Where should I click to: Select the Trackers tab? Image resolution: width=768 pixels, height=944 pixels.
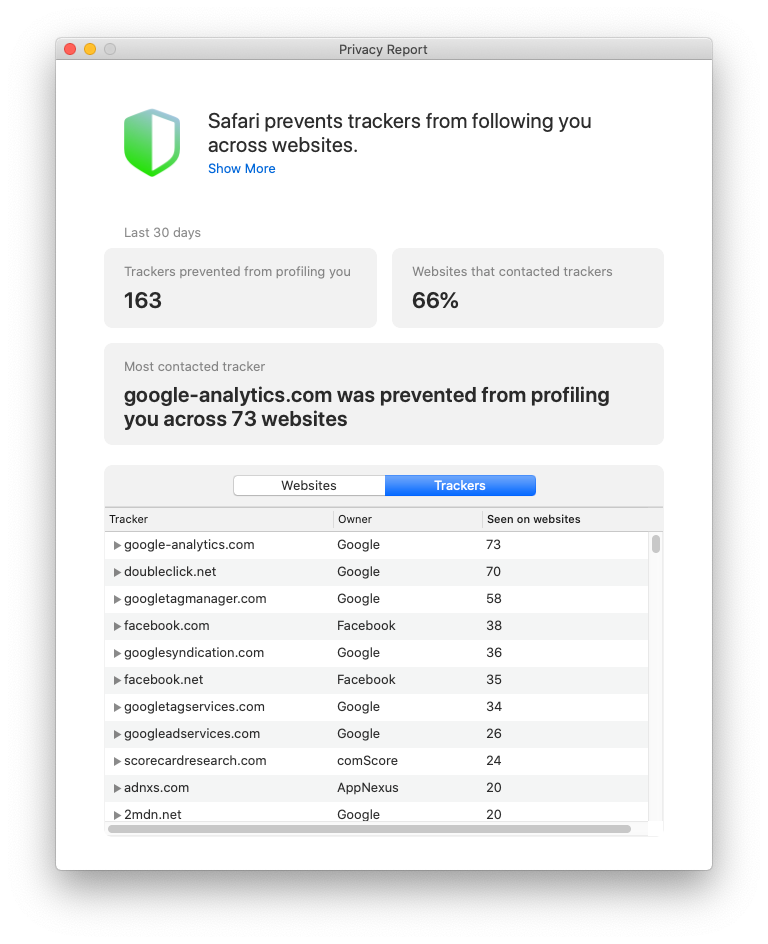point(460,486)
